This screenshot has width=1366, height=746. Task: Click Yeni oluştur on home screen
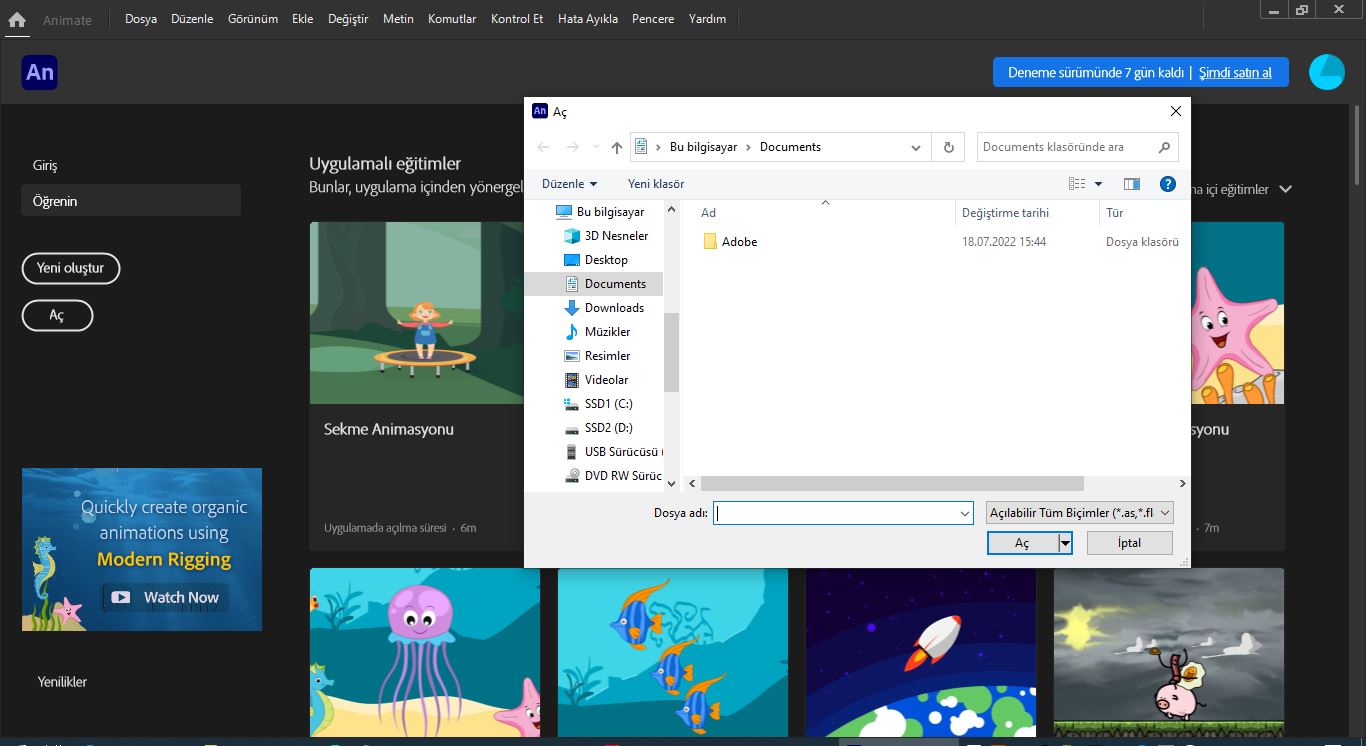[x=70, y=268]
